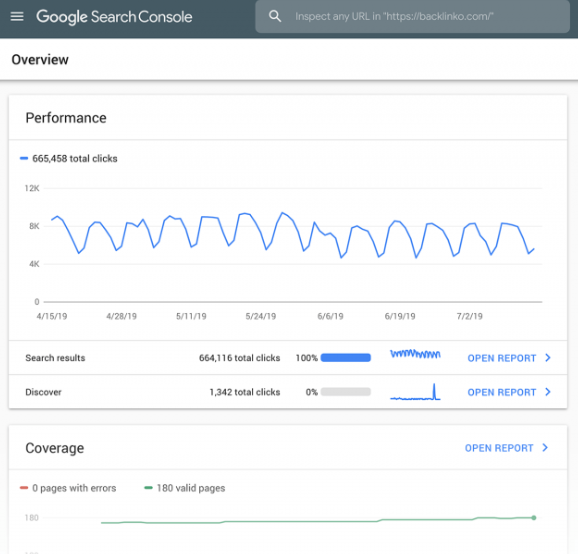Screen dimensions: 578x554
Task: Click the Discover 0% progress bar
Action: (x=346, y=392)
